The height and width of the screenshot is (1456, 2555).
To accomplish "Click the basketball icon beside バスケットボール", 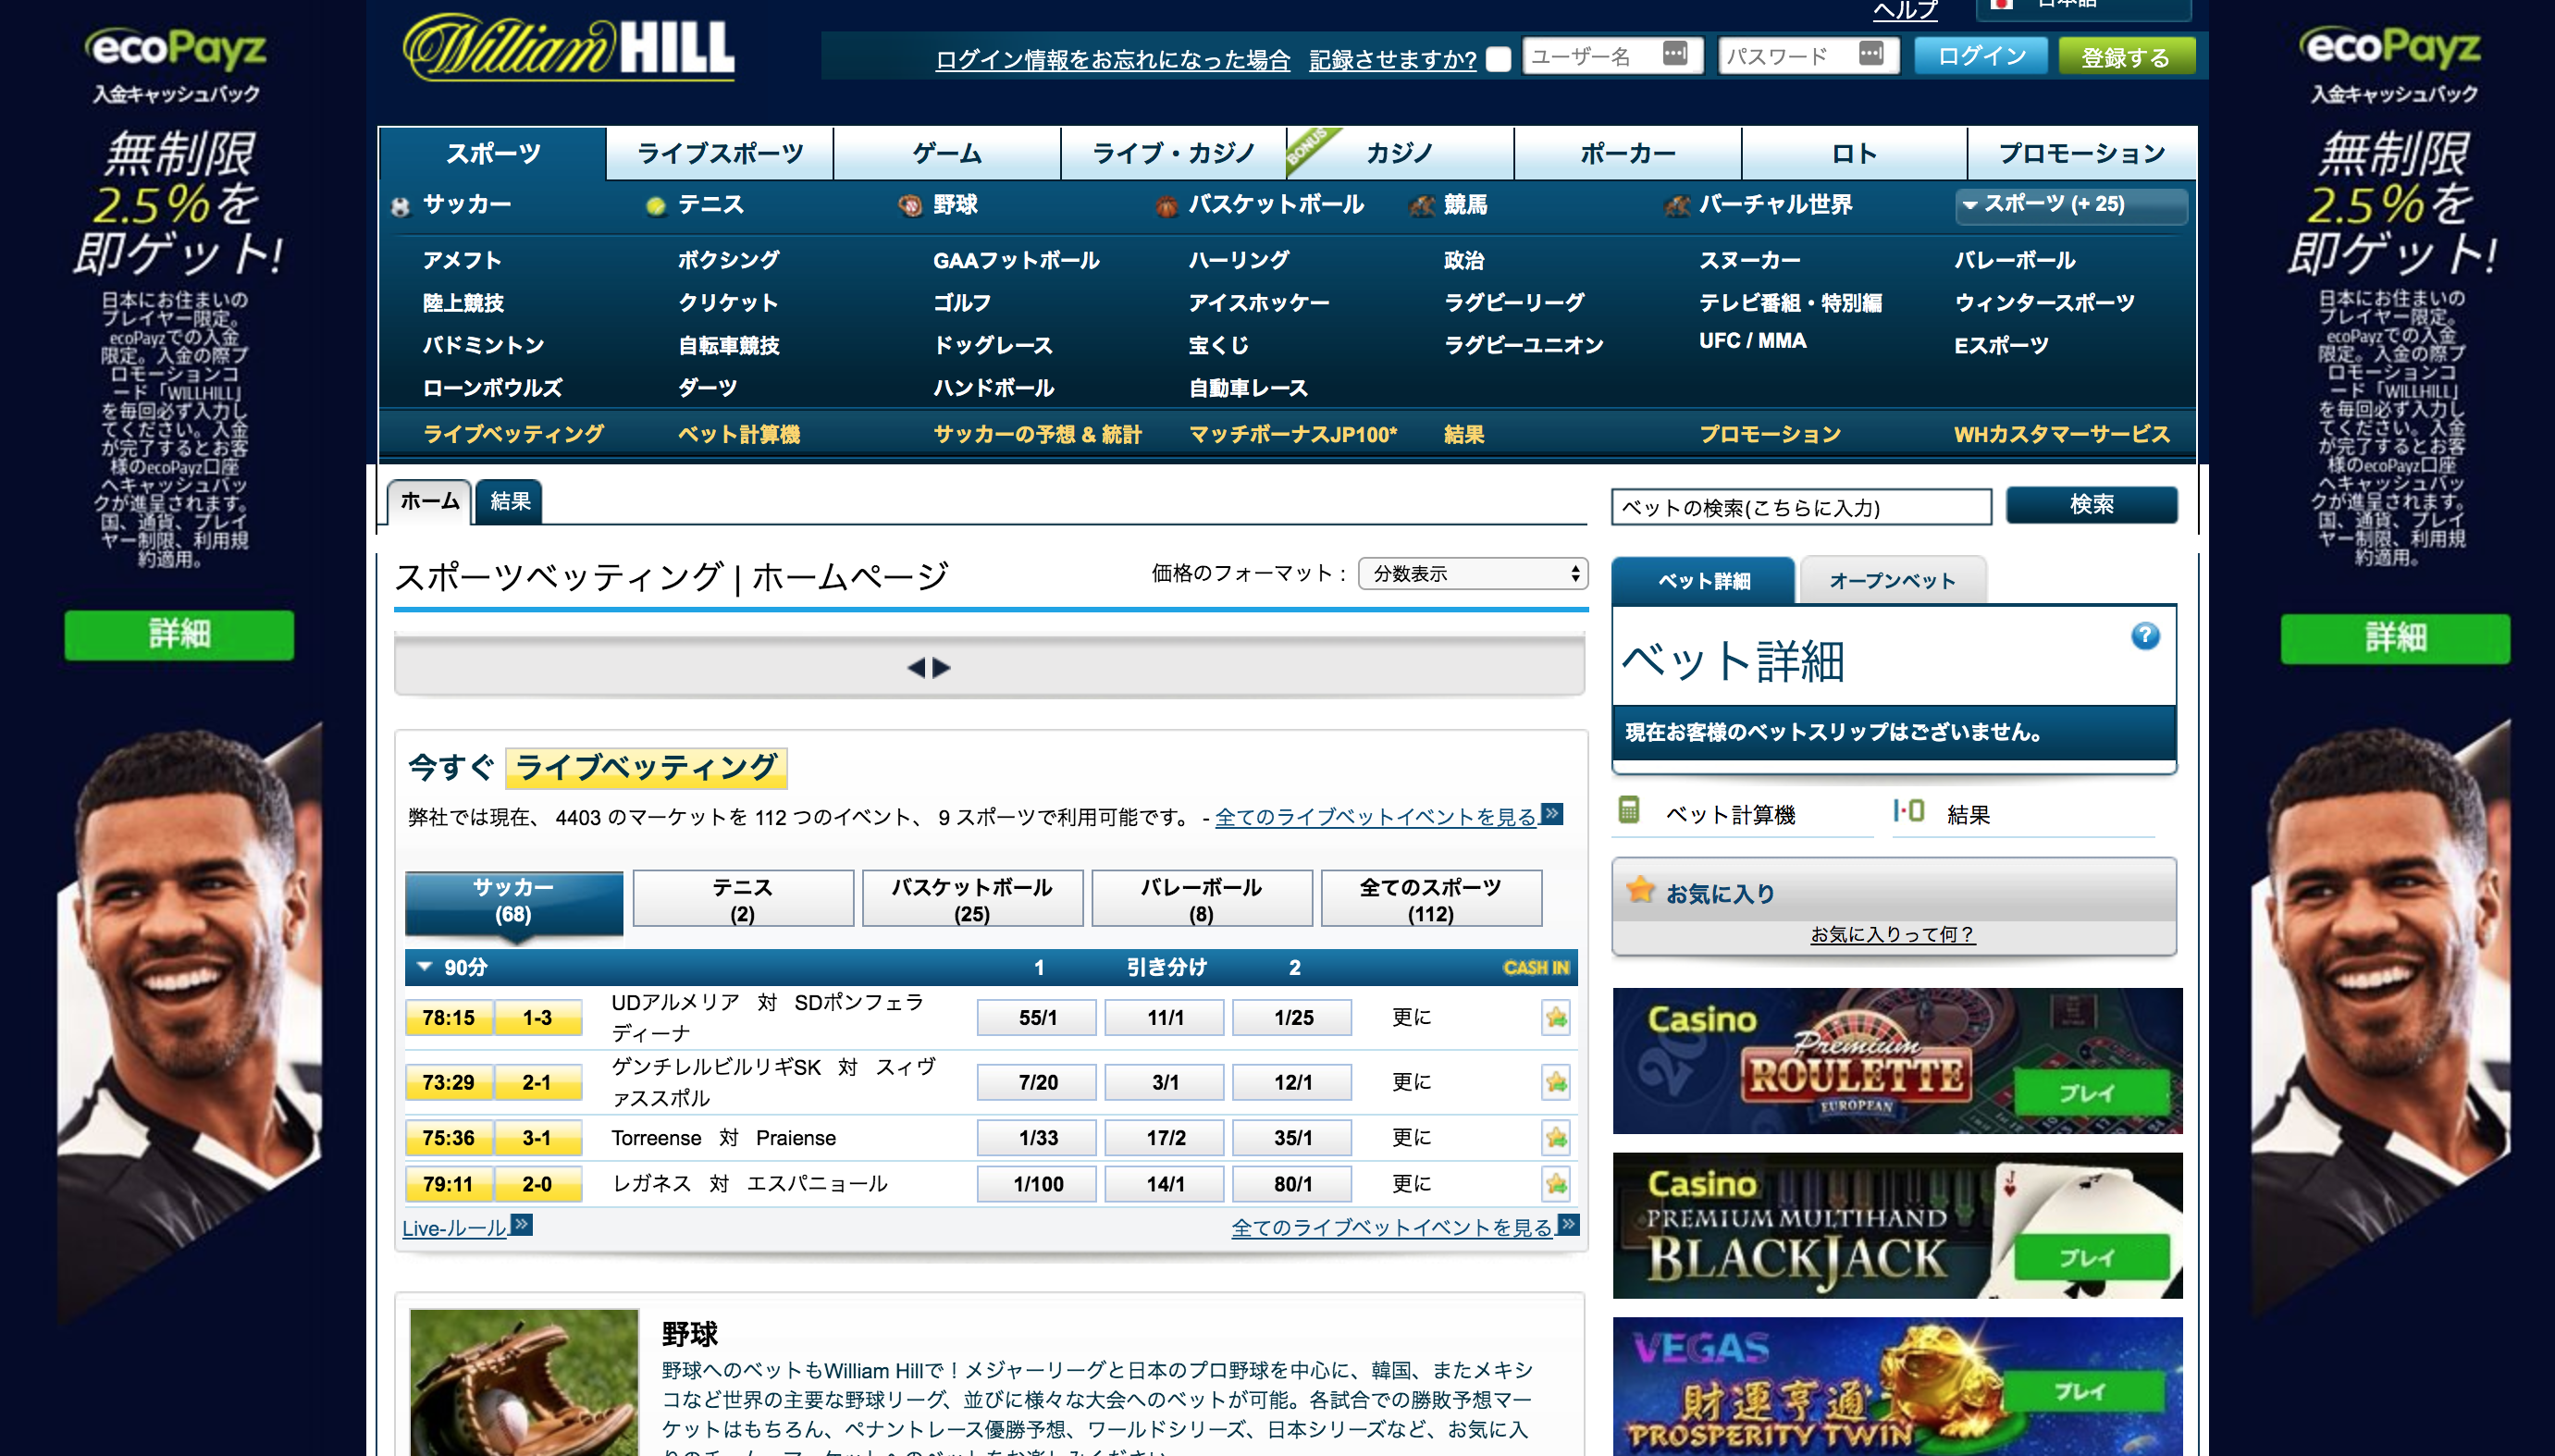I will pyautogui.click(x=1166, y=206).
